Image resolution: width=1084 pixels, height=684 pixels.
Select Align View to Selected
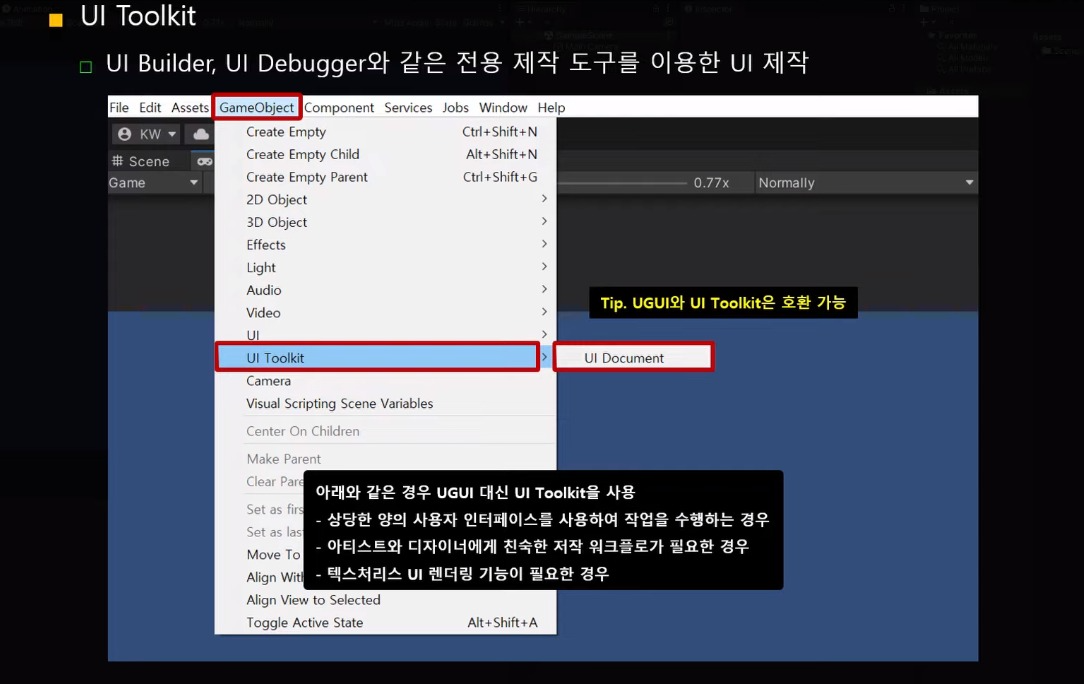(x=385, y=600)
